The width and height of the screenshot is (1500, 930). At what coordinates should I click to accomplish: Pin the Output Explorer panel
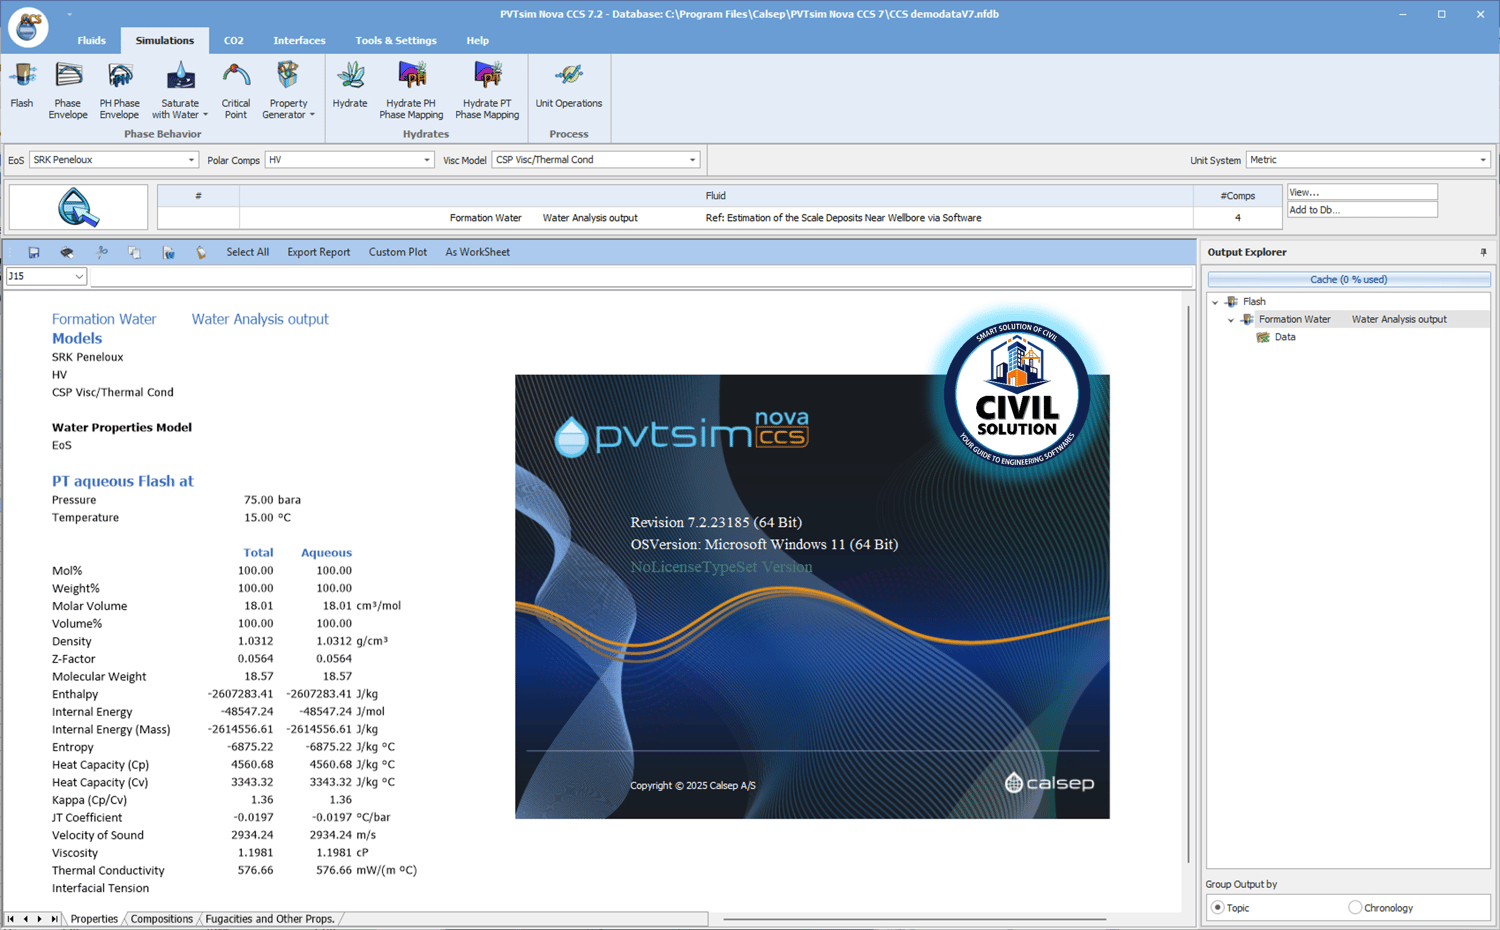(x=1483, y=253)
